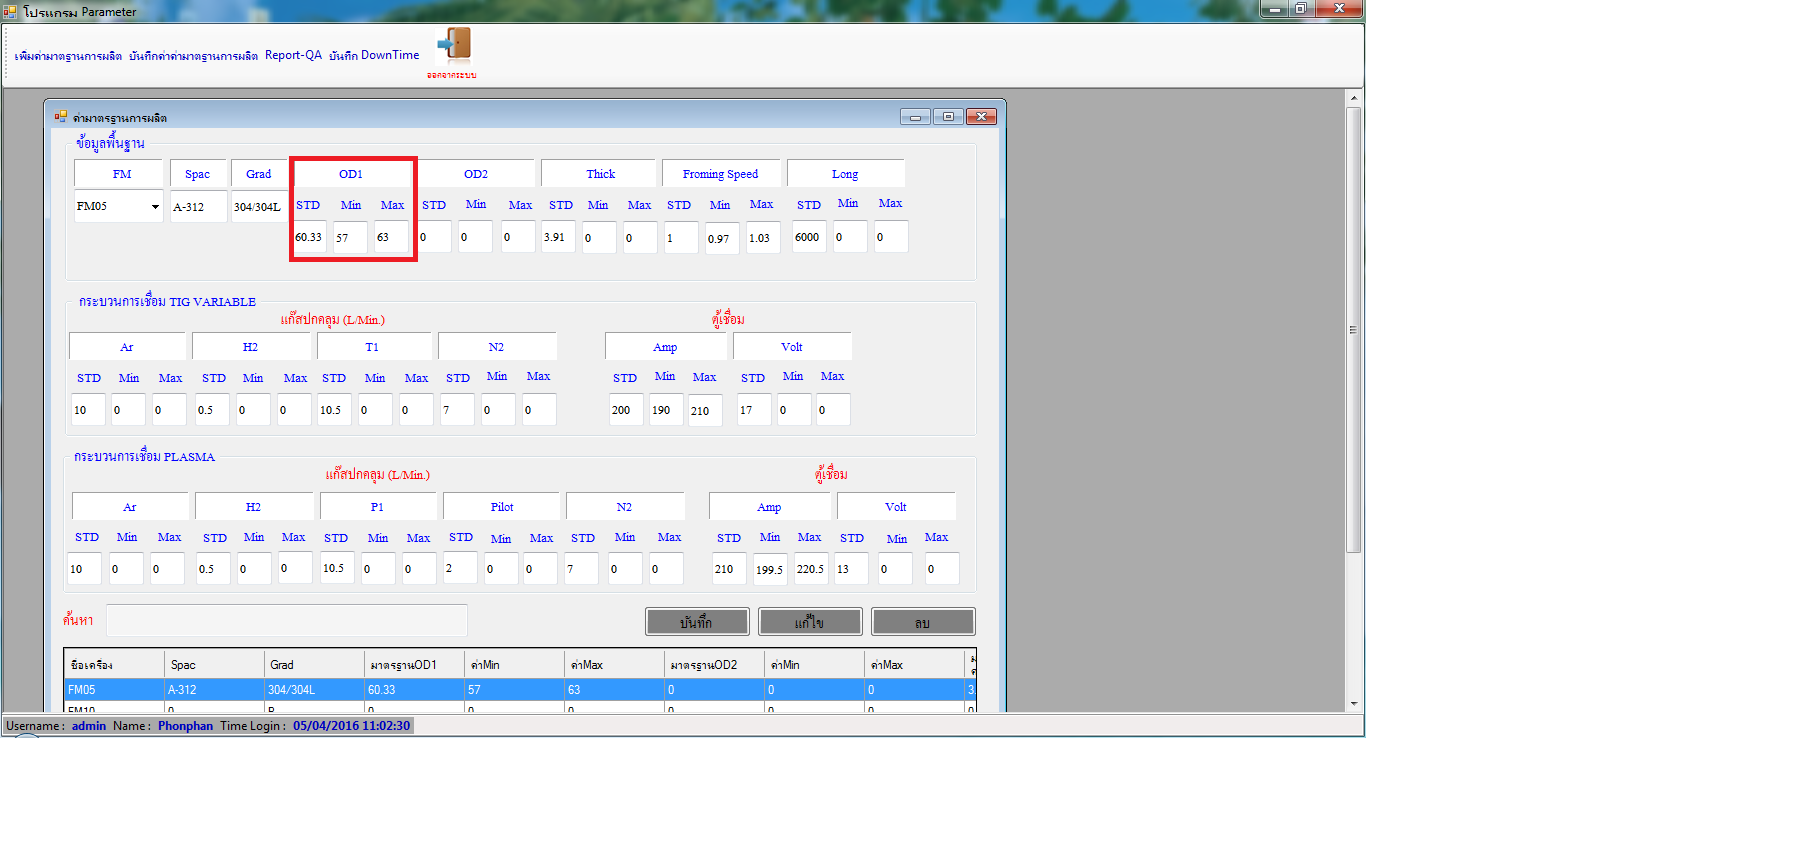Open the บันทึกค่าค่ามาตรฐานการผลิต menu

[x=193, y=56]
